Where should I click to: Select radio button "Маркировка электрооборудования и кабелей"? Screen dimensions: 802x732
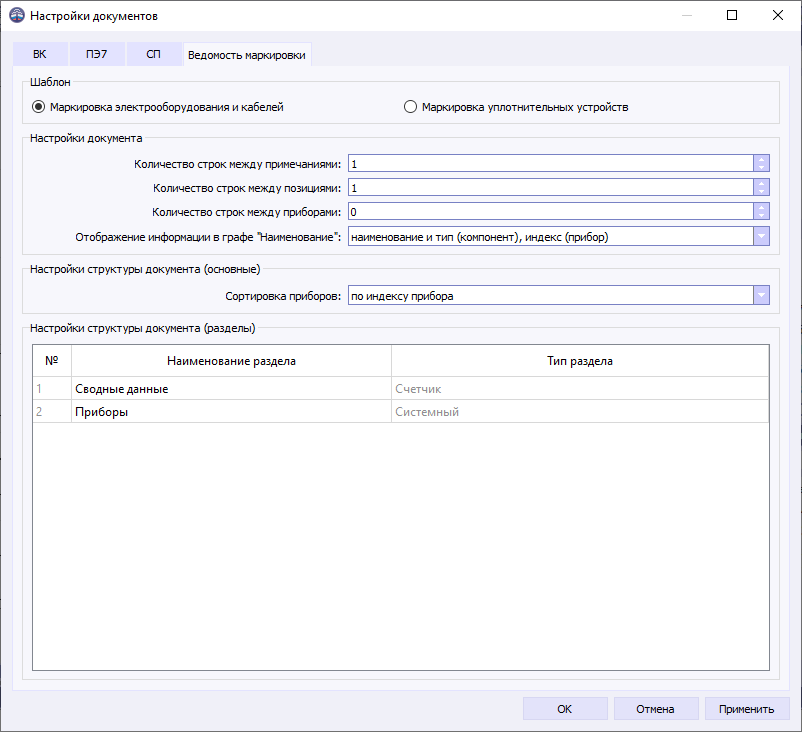[x=37, y=106]
